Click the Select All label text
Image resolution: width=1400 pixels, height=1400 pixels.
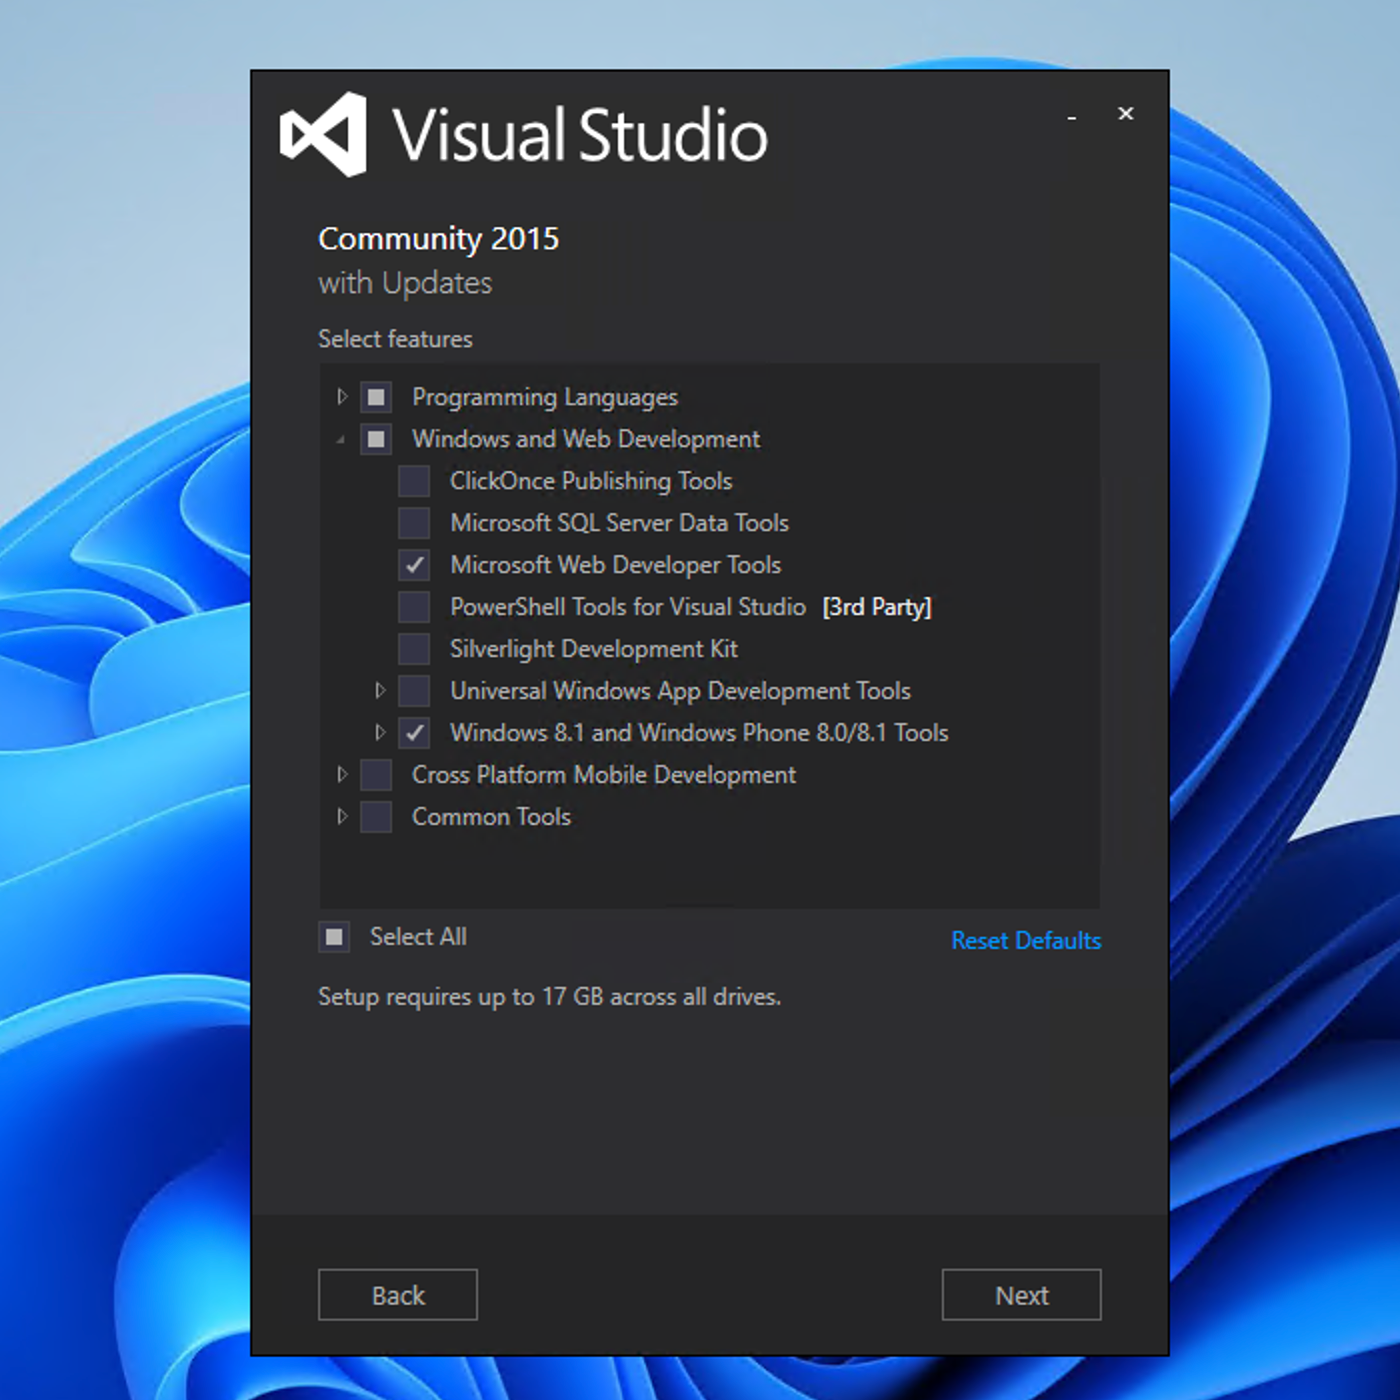(x=418, y=937)
